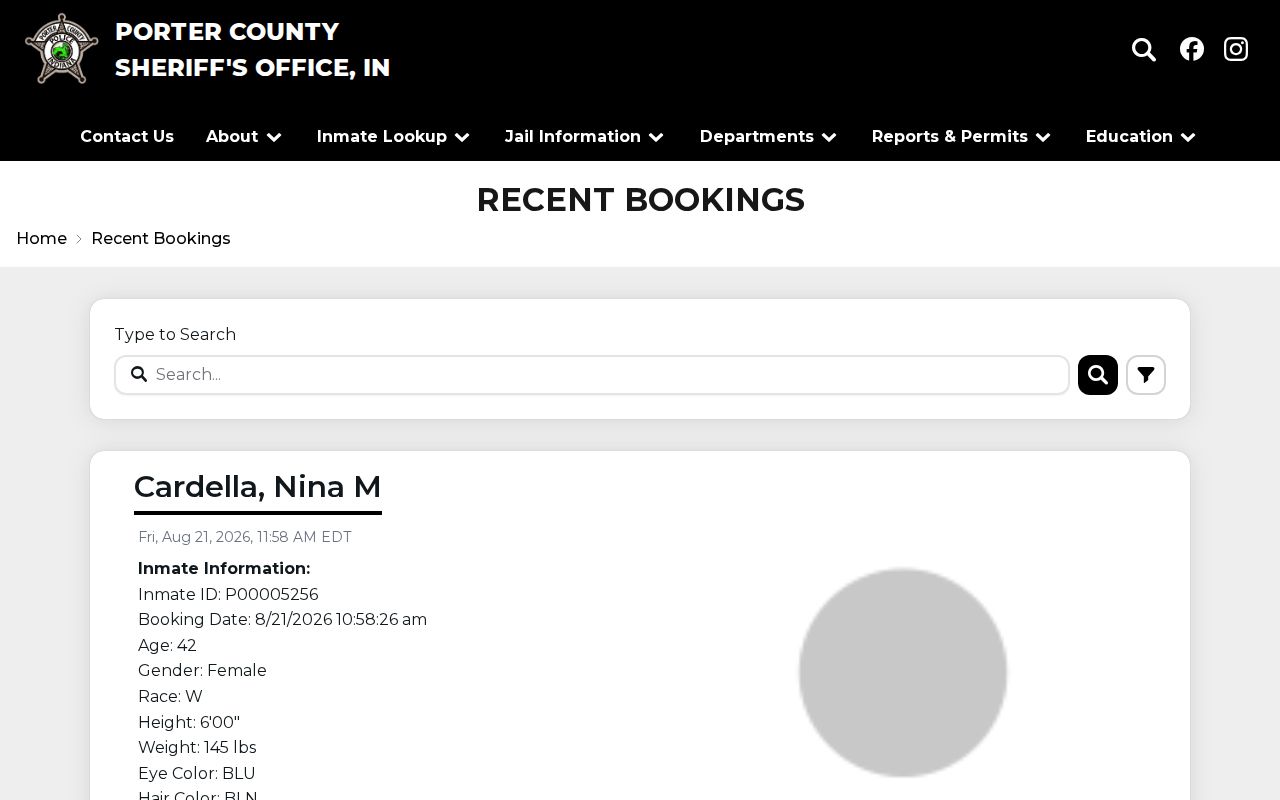Click the Race: W line

tap(170, 697)
